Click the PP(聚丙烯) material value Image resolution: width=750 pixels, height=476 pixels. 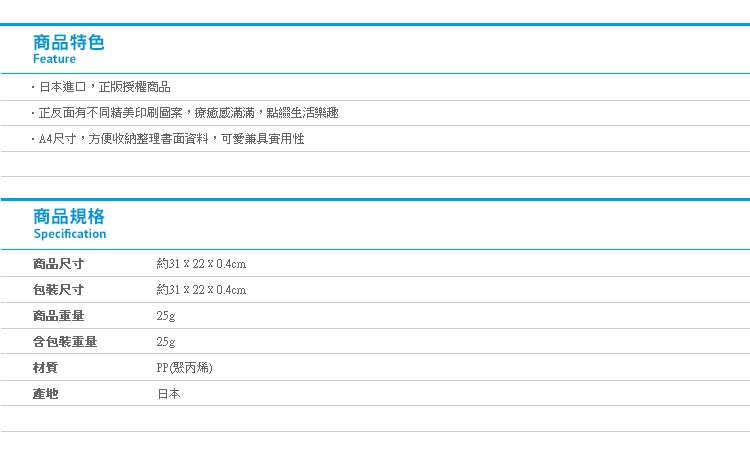[x=184, y=367]
